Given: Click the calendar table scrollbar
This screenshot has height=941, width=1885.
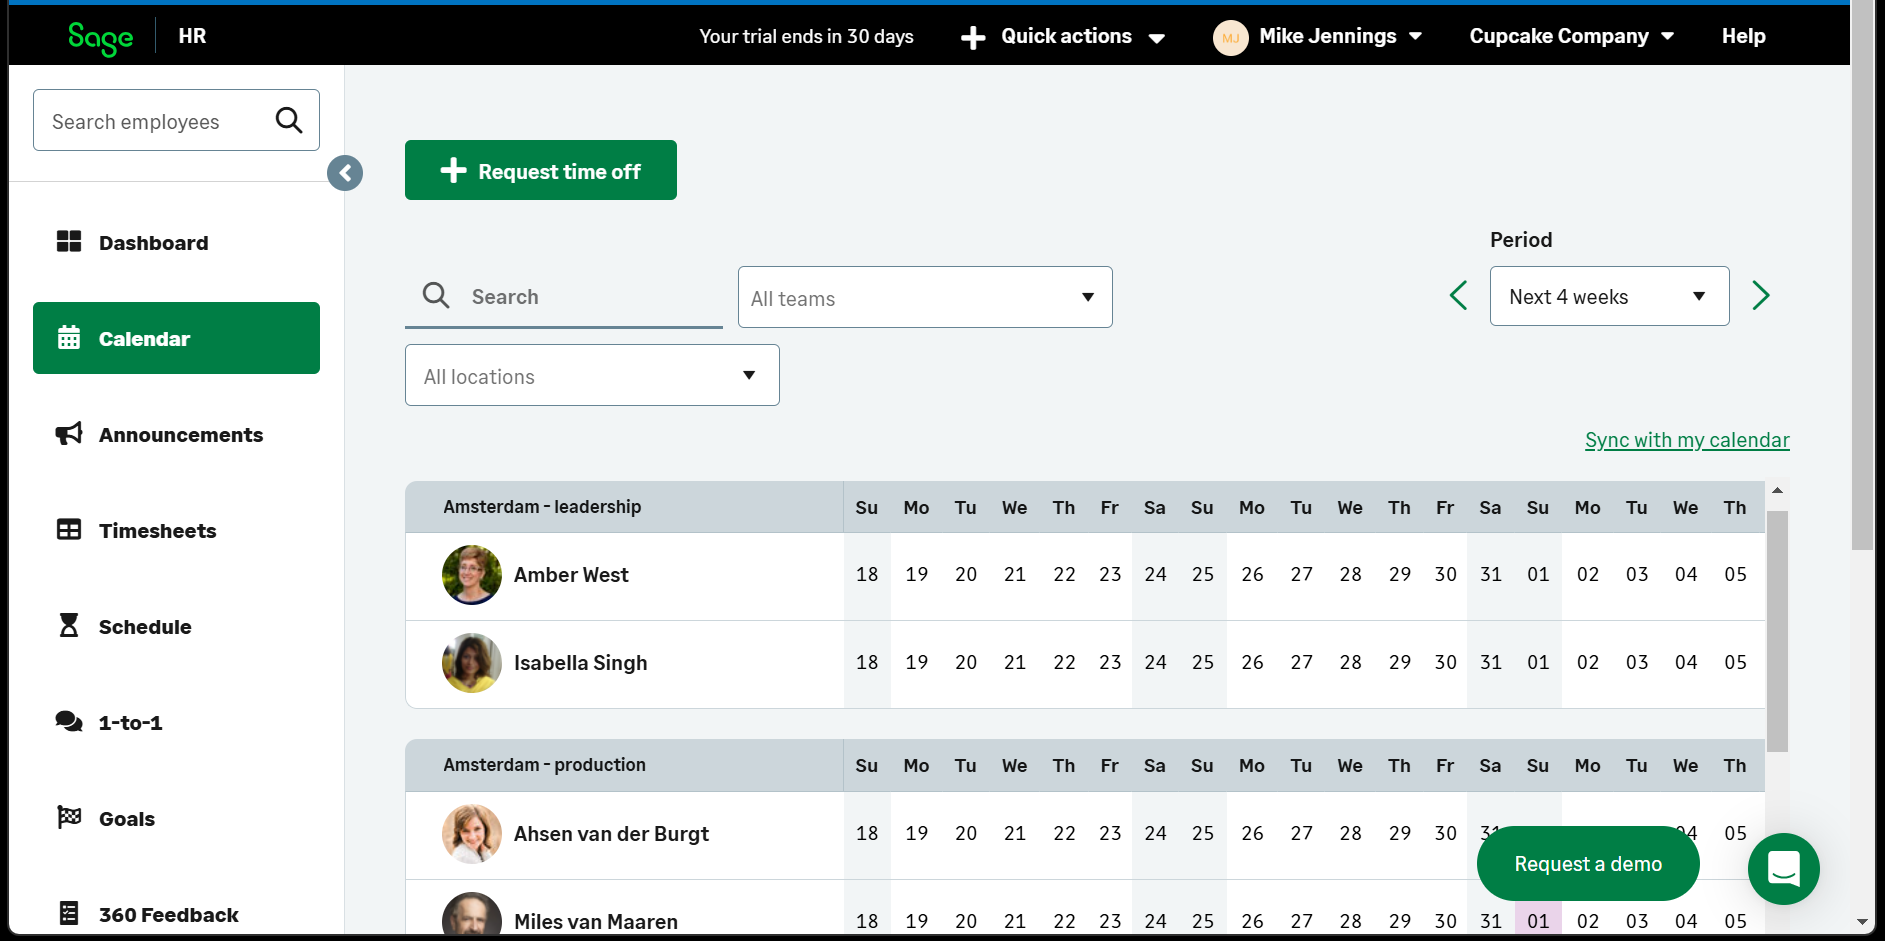Looking at the screenshot, I should [x=1777, y=630].
